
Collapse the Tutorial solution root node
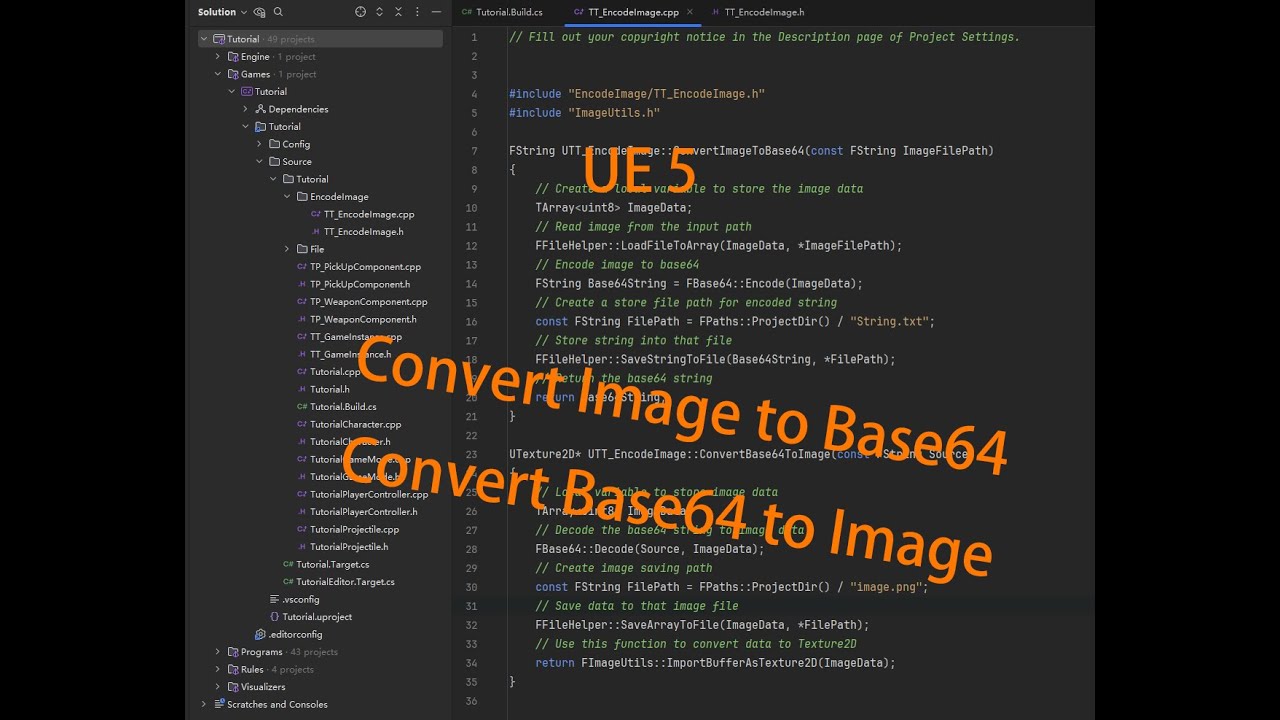tap(205, 39)
